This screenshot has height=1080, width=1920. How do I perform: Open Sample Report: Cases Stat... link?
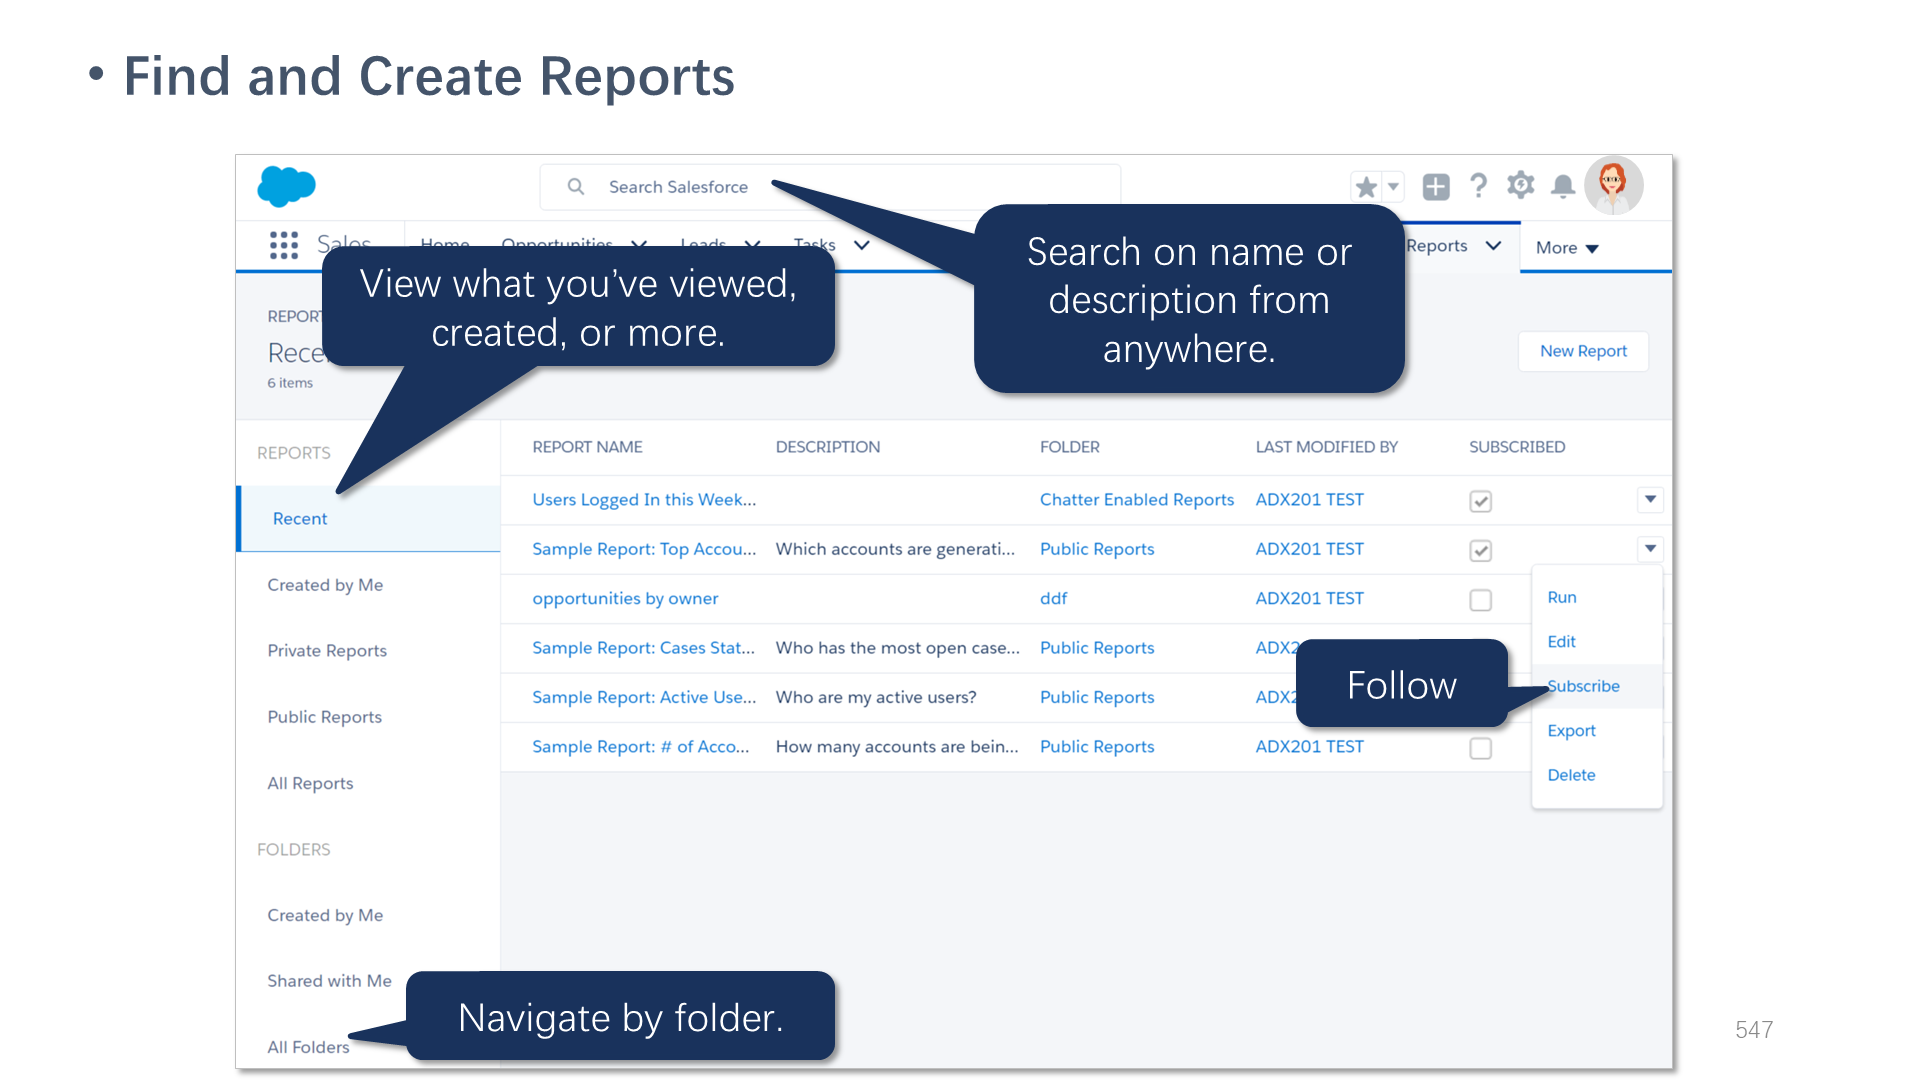click(643, 648)
